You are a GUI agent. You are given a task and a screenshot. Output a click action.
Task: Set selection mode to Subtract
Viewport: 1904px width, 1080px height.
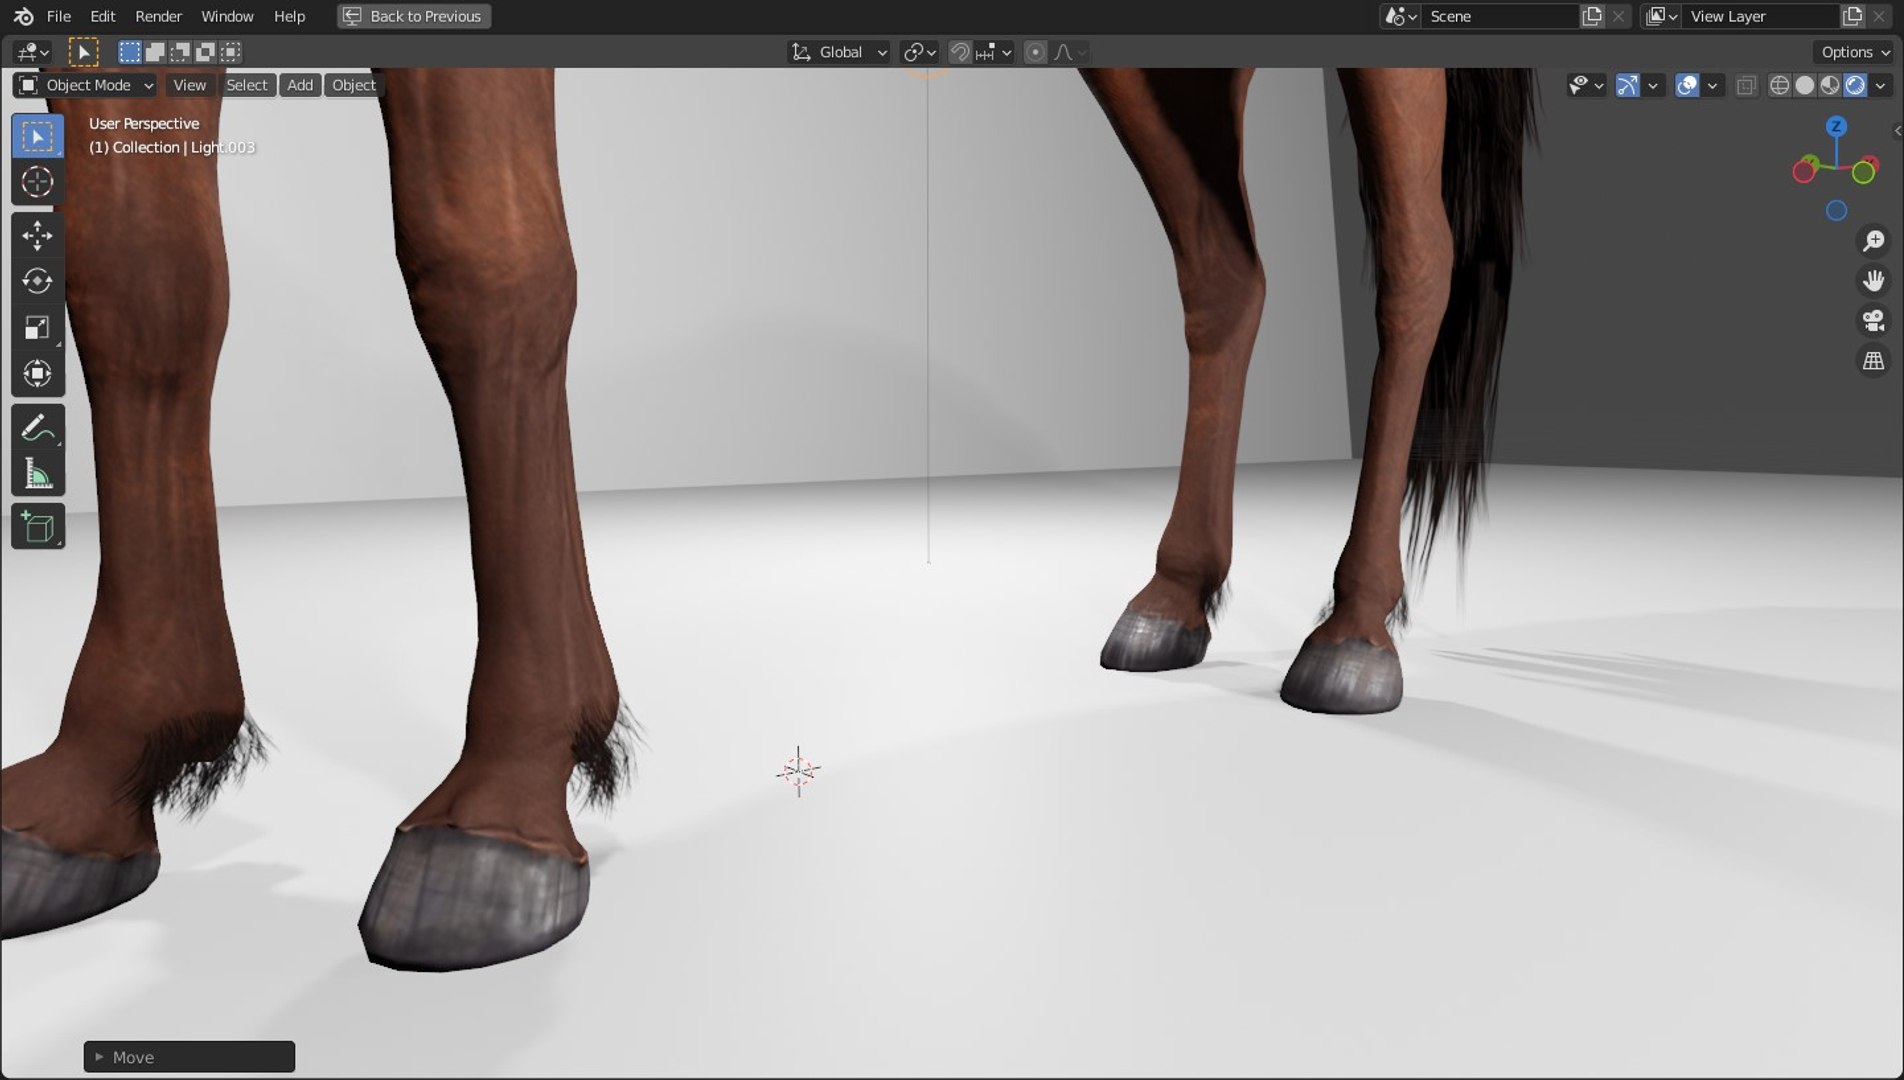(x=180, y=52)
